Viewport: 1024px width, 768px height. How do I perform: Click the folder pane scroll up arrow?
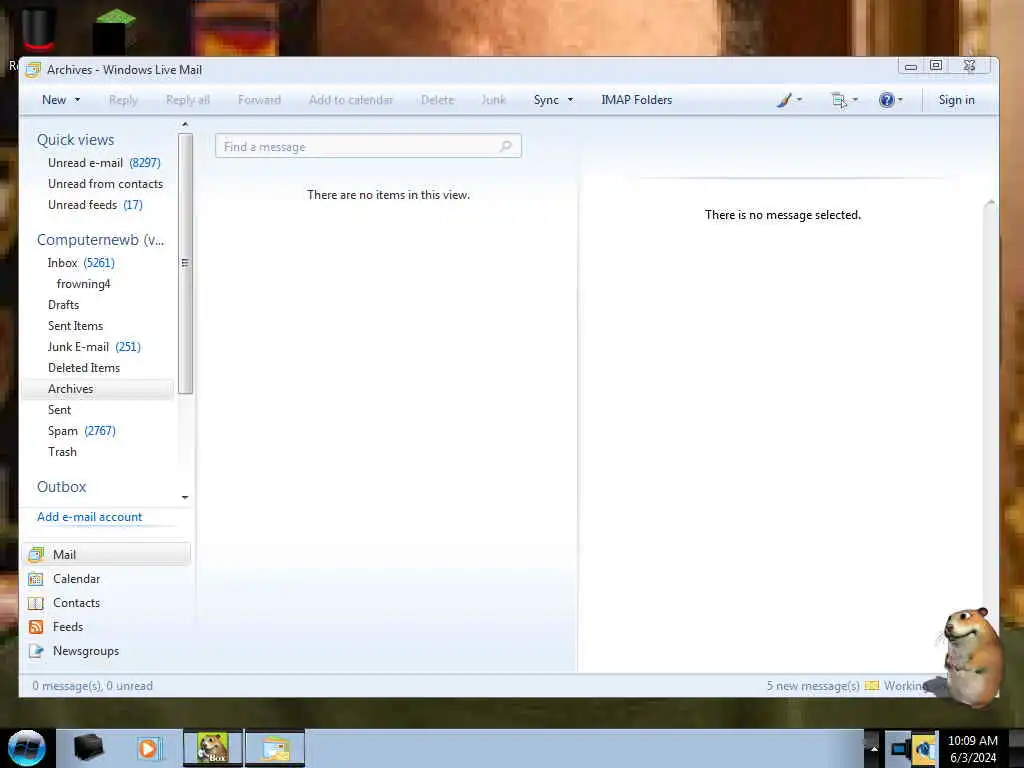(x=185, y=124)
